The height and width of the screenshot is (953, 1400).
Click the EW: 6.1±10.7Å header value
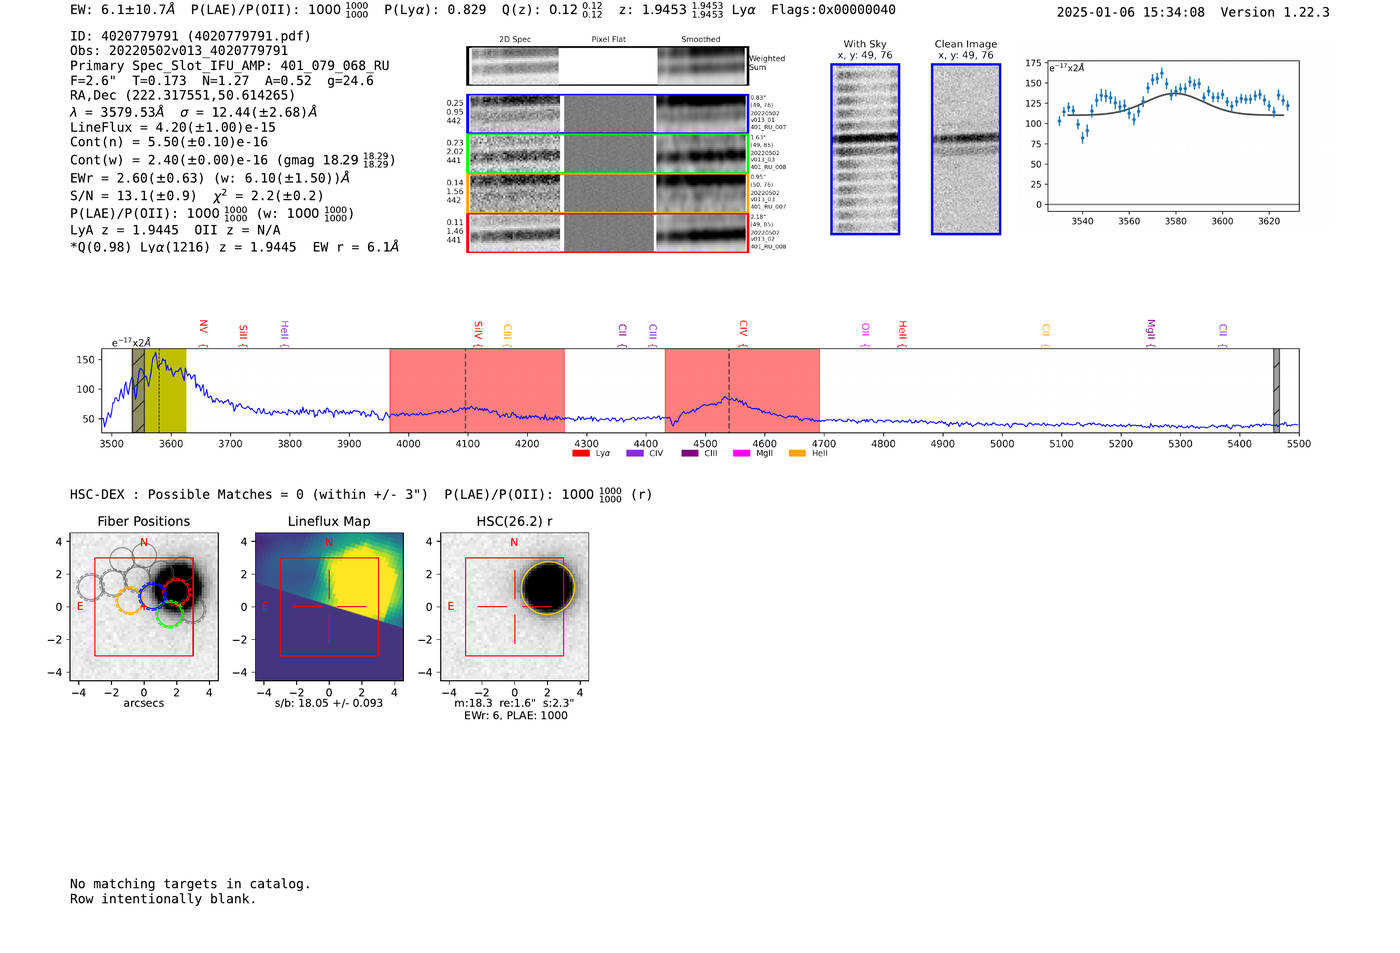point(123,10)
